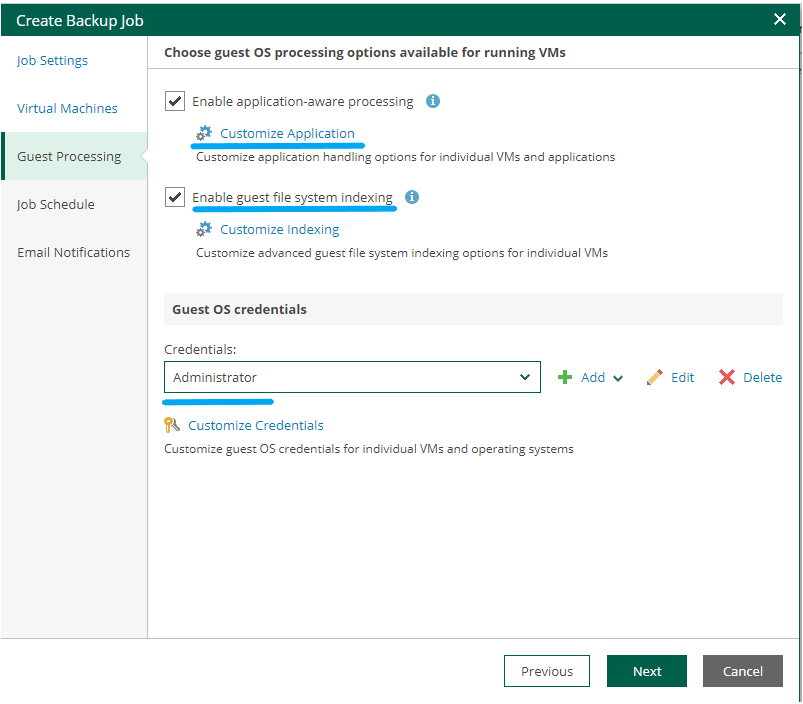Click the Next button
Screen dimensions: 803x704
coord(647,671)
